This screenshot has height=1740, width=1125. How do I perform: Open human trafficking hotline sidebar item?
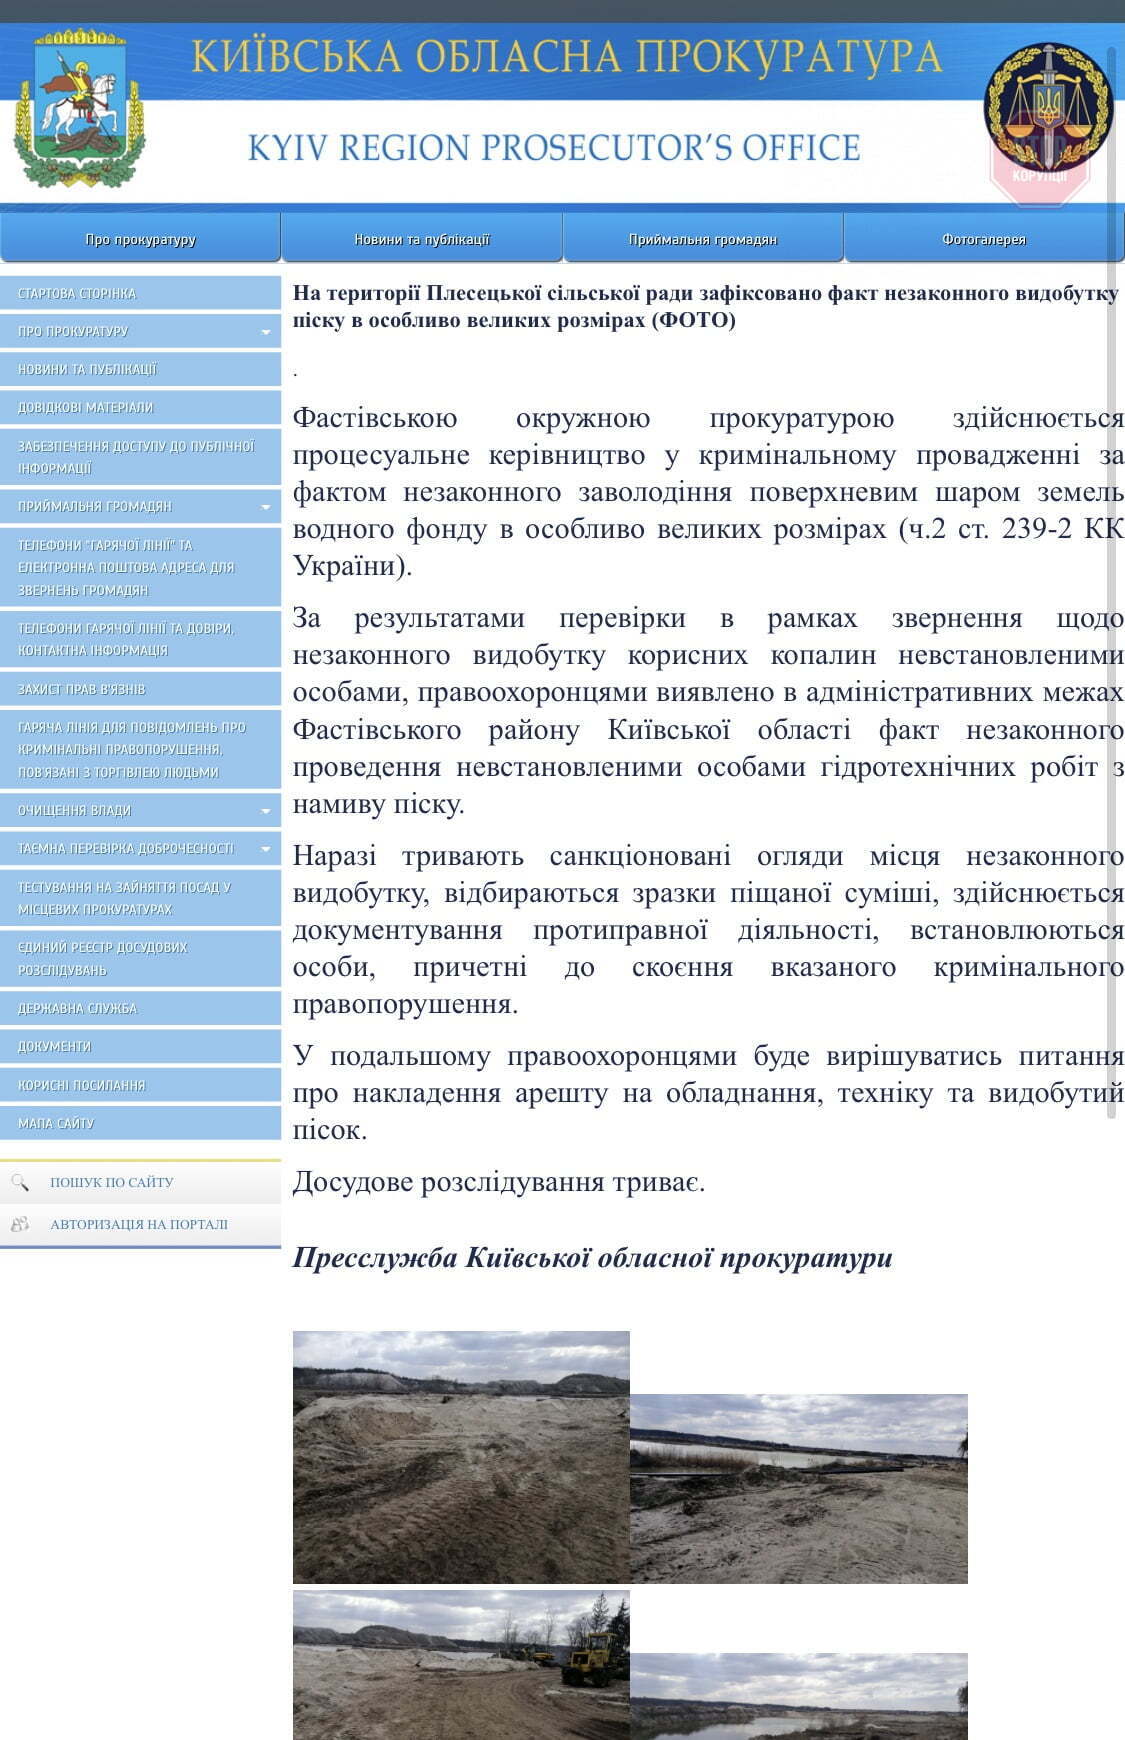(x=140, y=749)
